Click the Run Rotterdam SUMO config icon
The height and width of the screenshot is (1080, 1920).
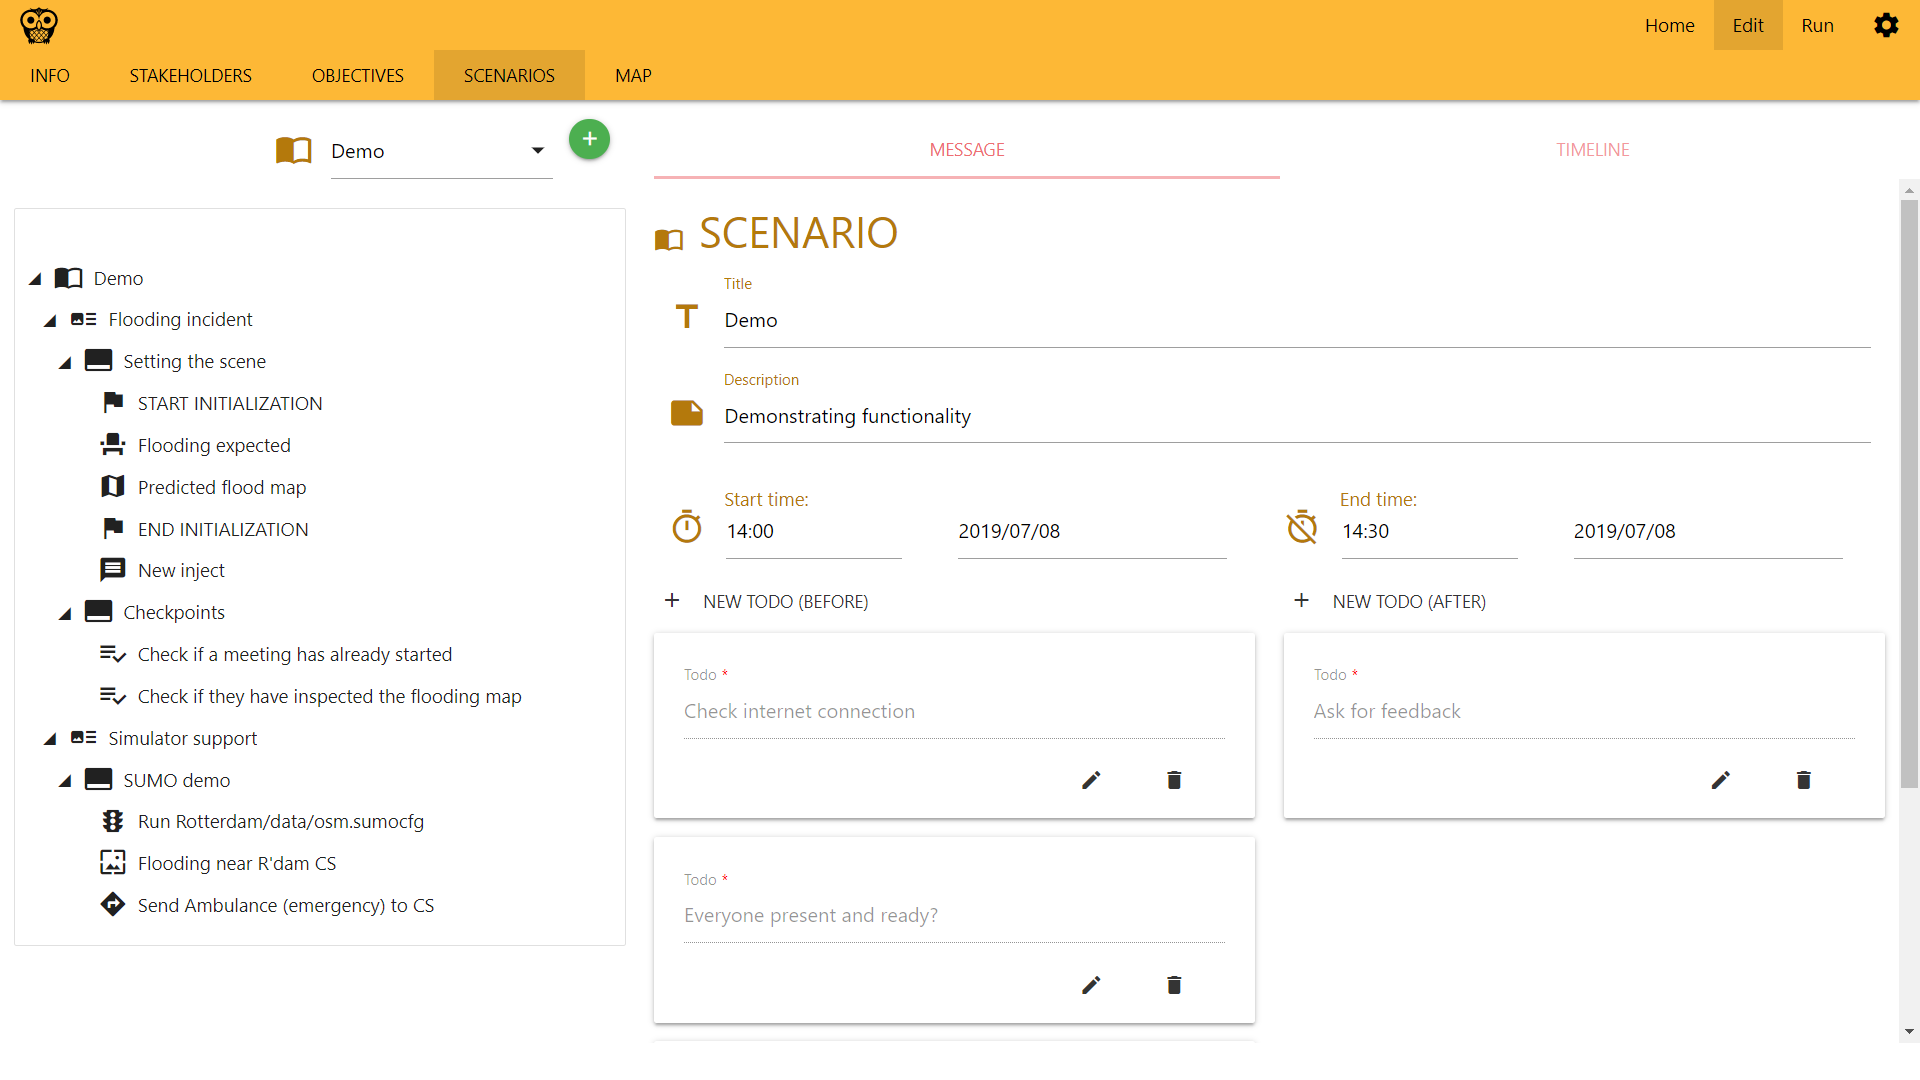[113, 820]
